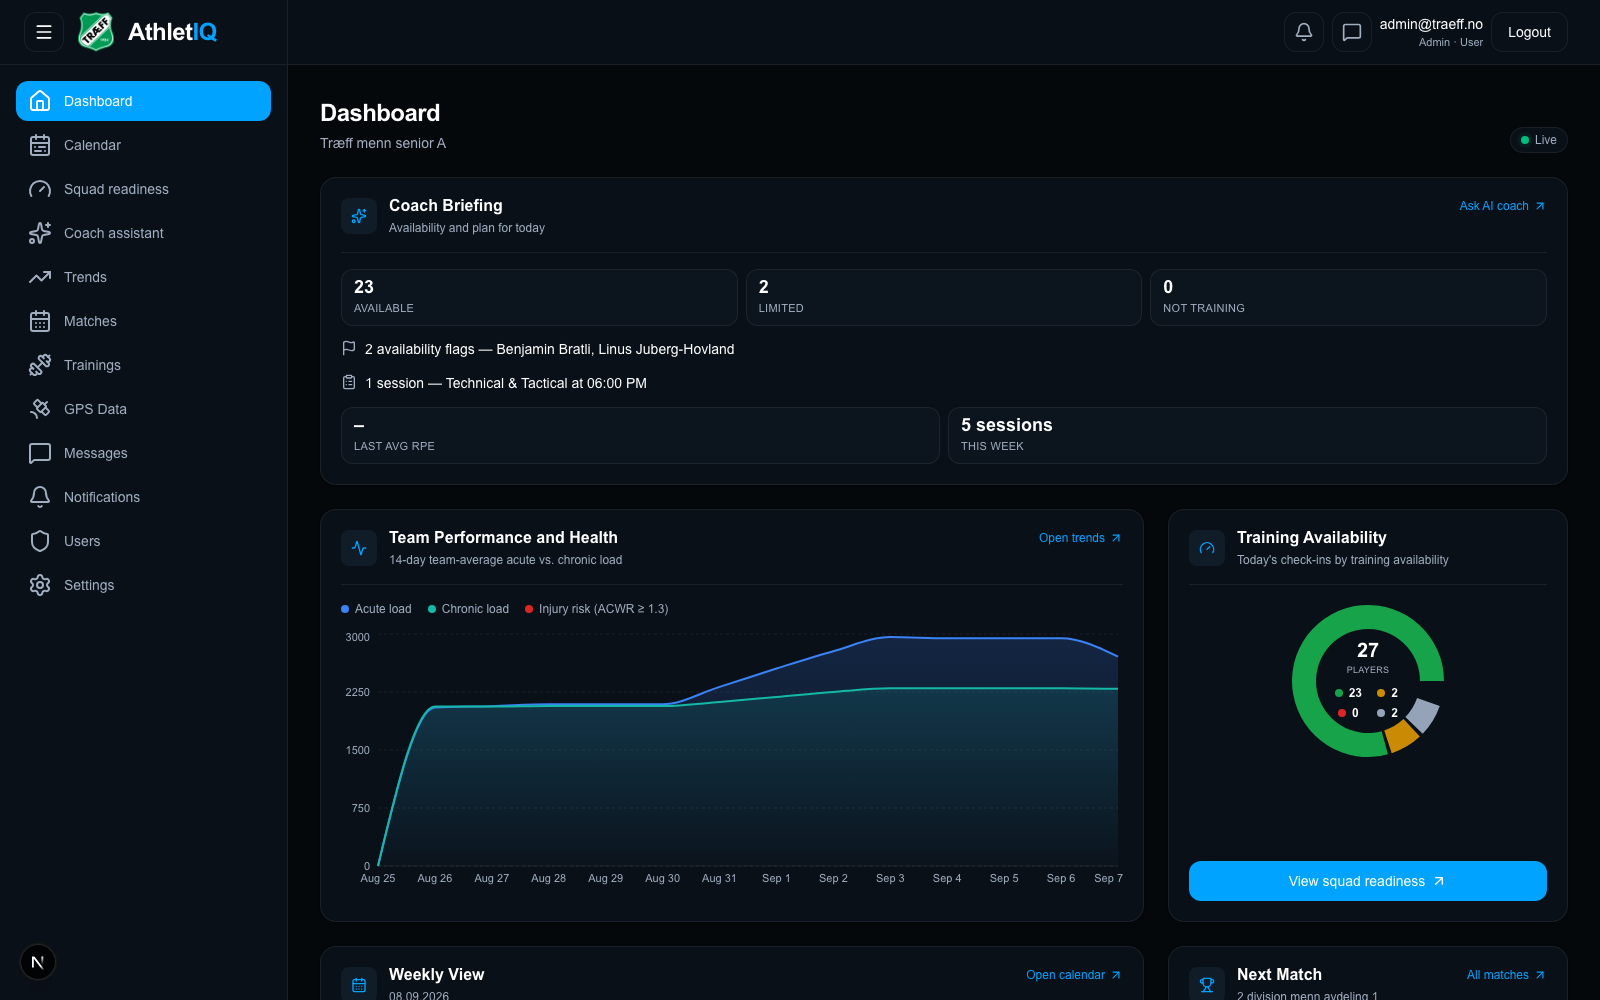Toggle the Acute load legend series
1600x1000 pixels.
(x=376, y=609)
